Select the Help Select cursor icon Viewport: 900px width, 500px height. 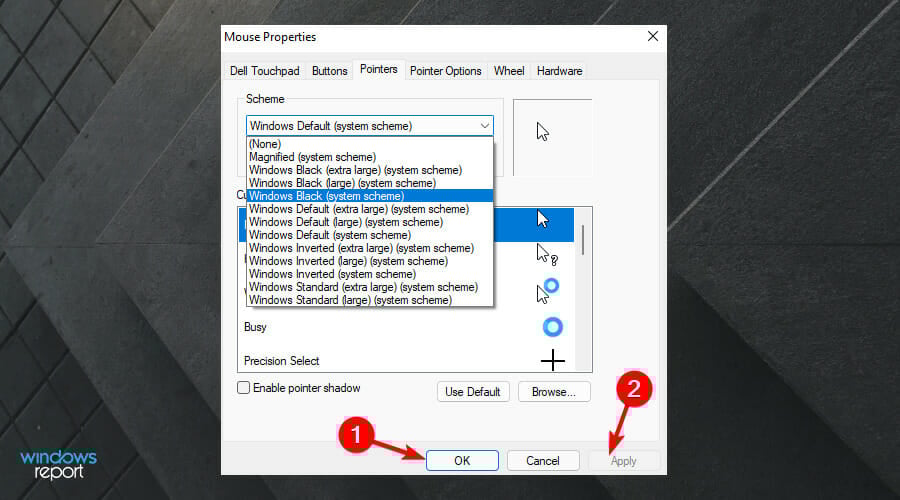tap(546, 254)
